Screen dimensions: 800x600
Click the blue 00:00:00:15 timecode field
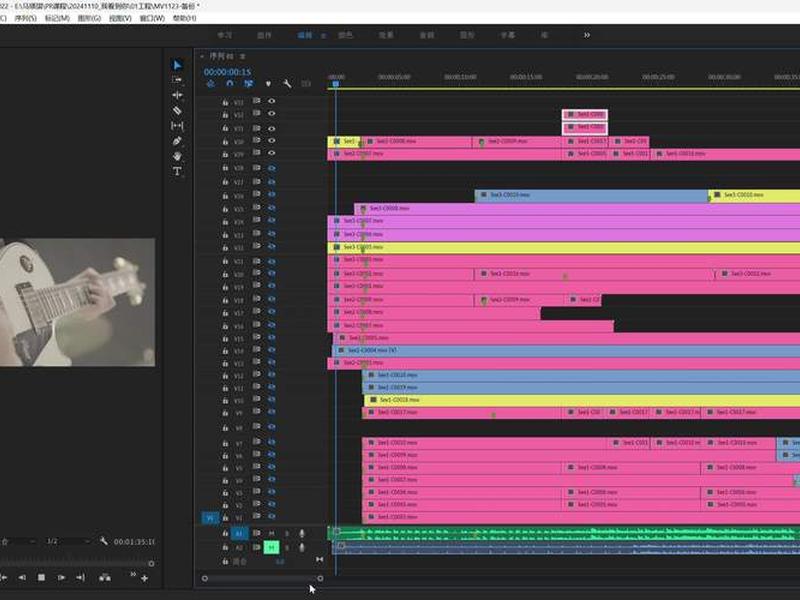coord(228,72)
